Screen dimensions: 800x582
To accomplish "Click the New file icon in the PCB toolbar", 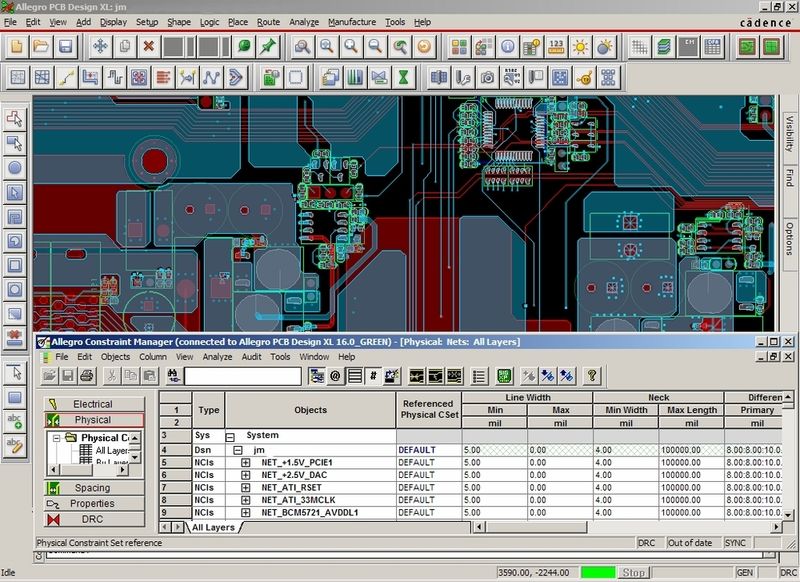I will pyautogui.click(x=17, y=47).
